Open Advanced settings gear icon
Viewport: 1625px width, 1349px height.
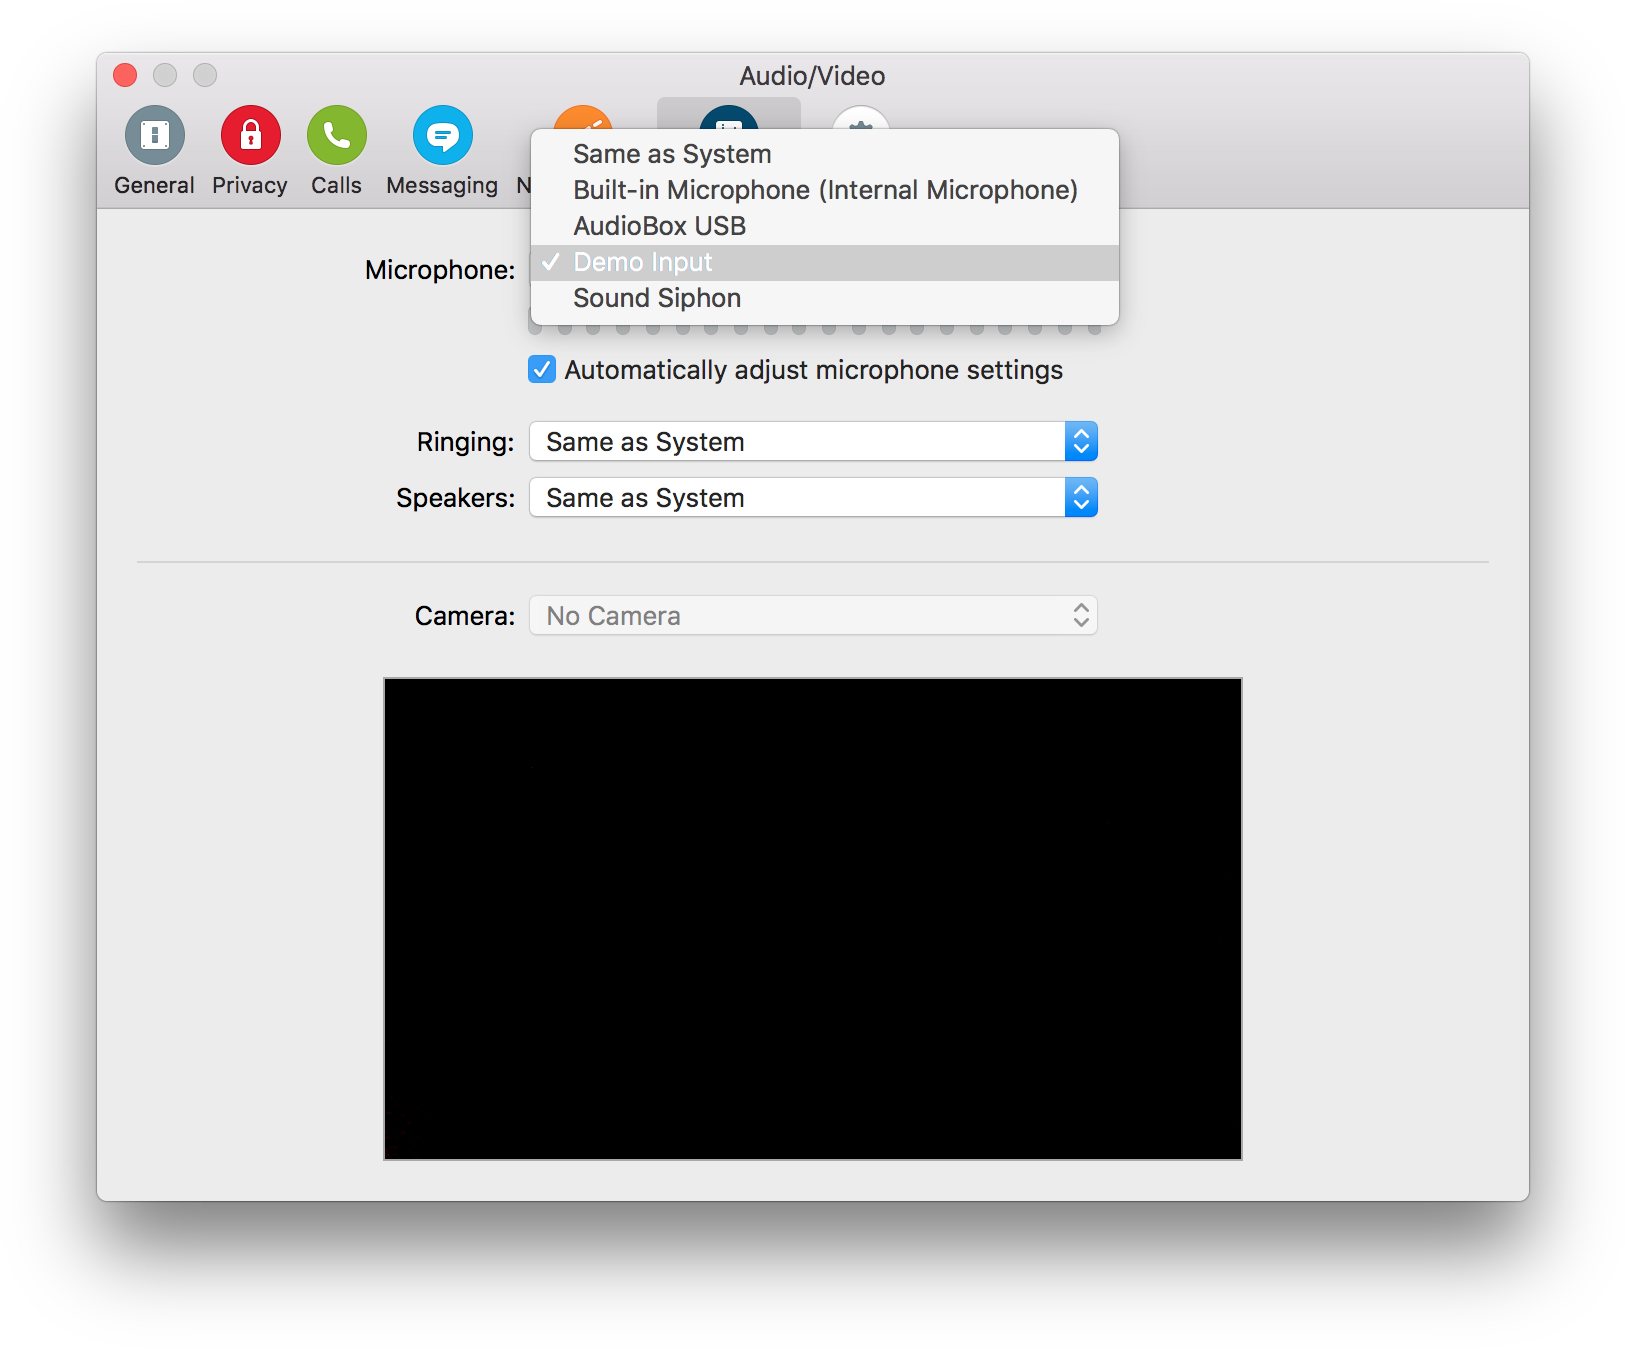(861, 117)
